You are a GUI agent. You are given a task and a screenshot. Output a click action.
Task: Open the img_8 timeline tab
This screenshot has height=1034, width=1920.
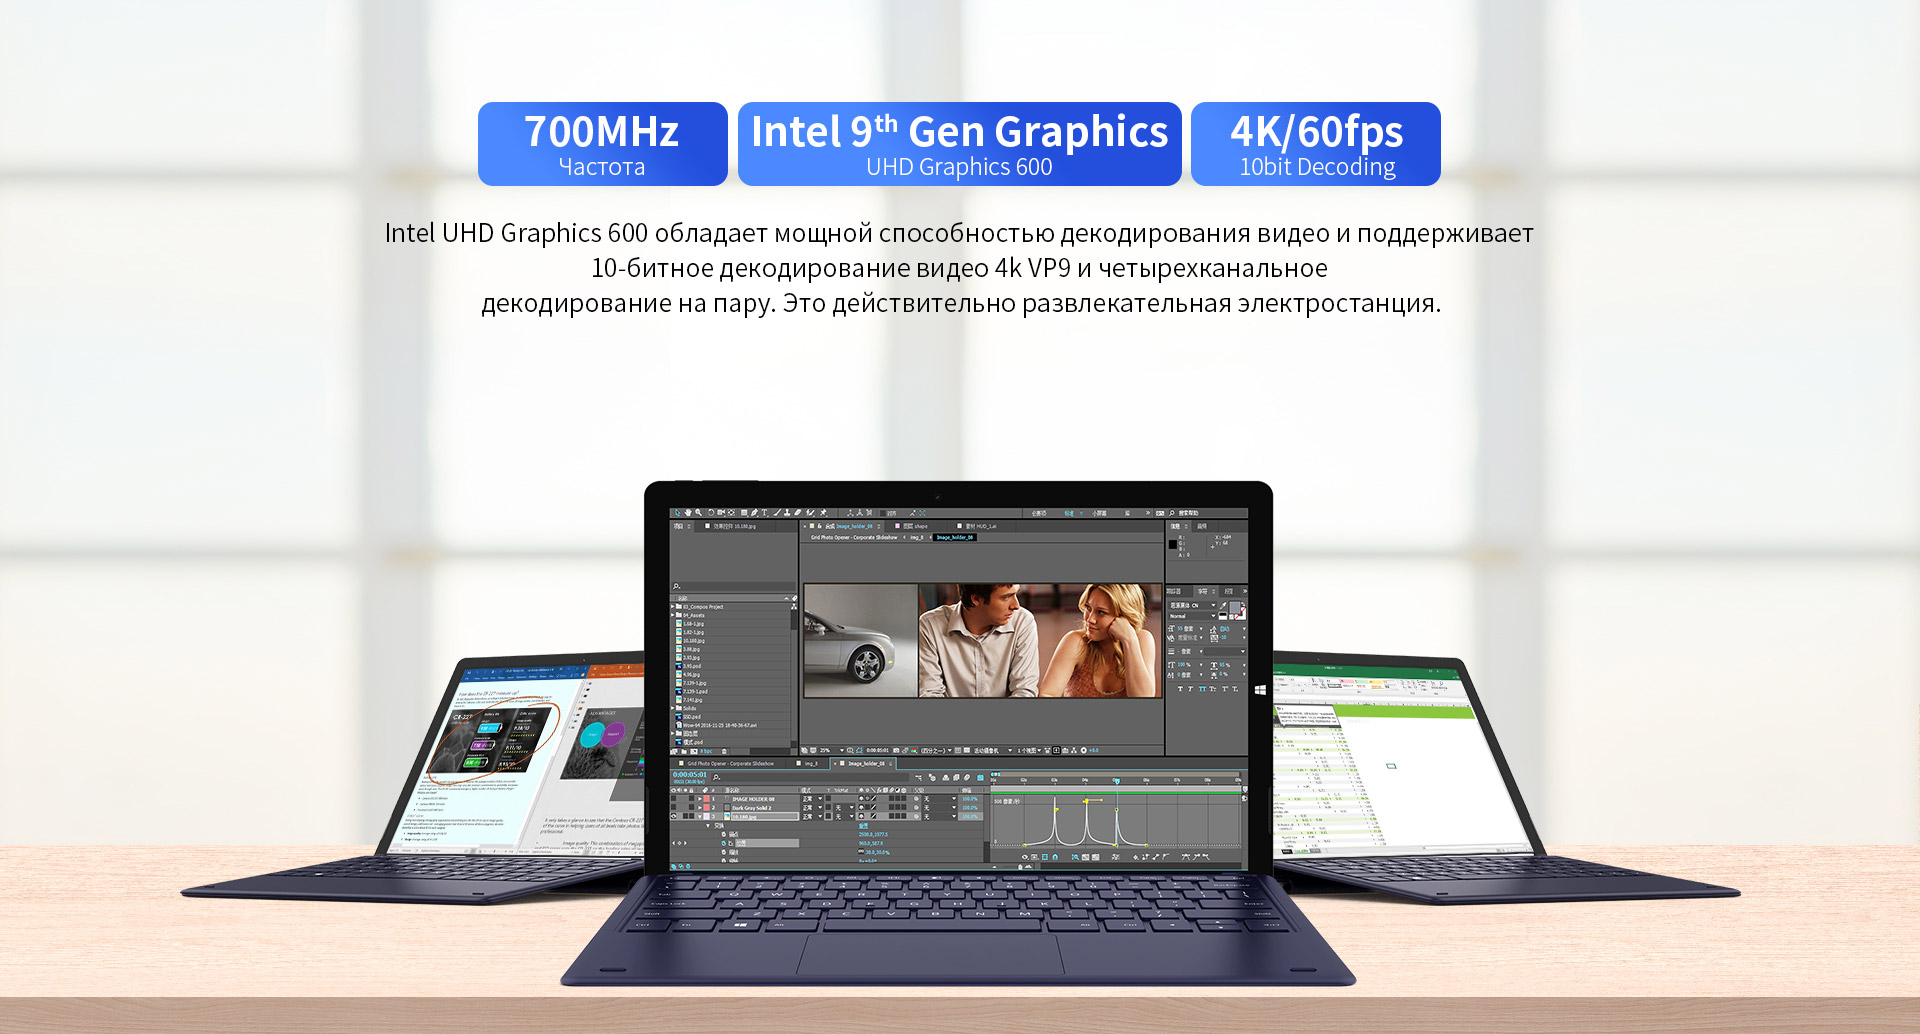click(x=809, y=763)
